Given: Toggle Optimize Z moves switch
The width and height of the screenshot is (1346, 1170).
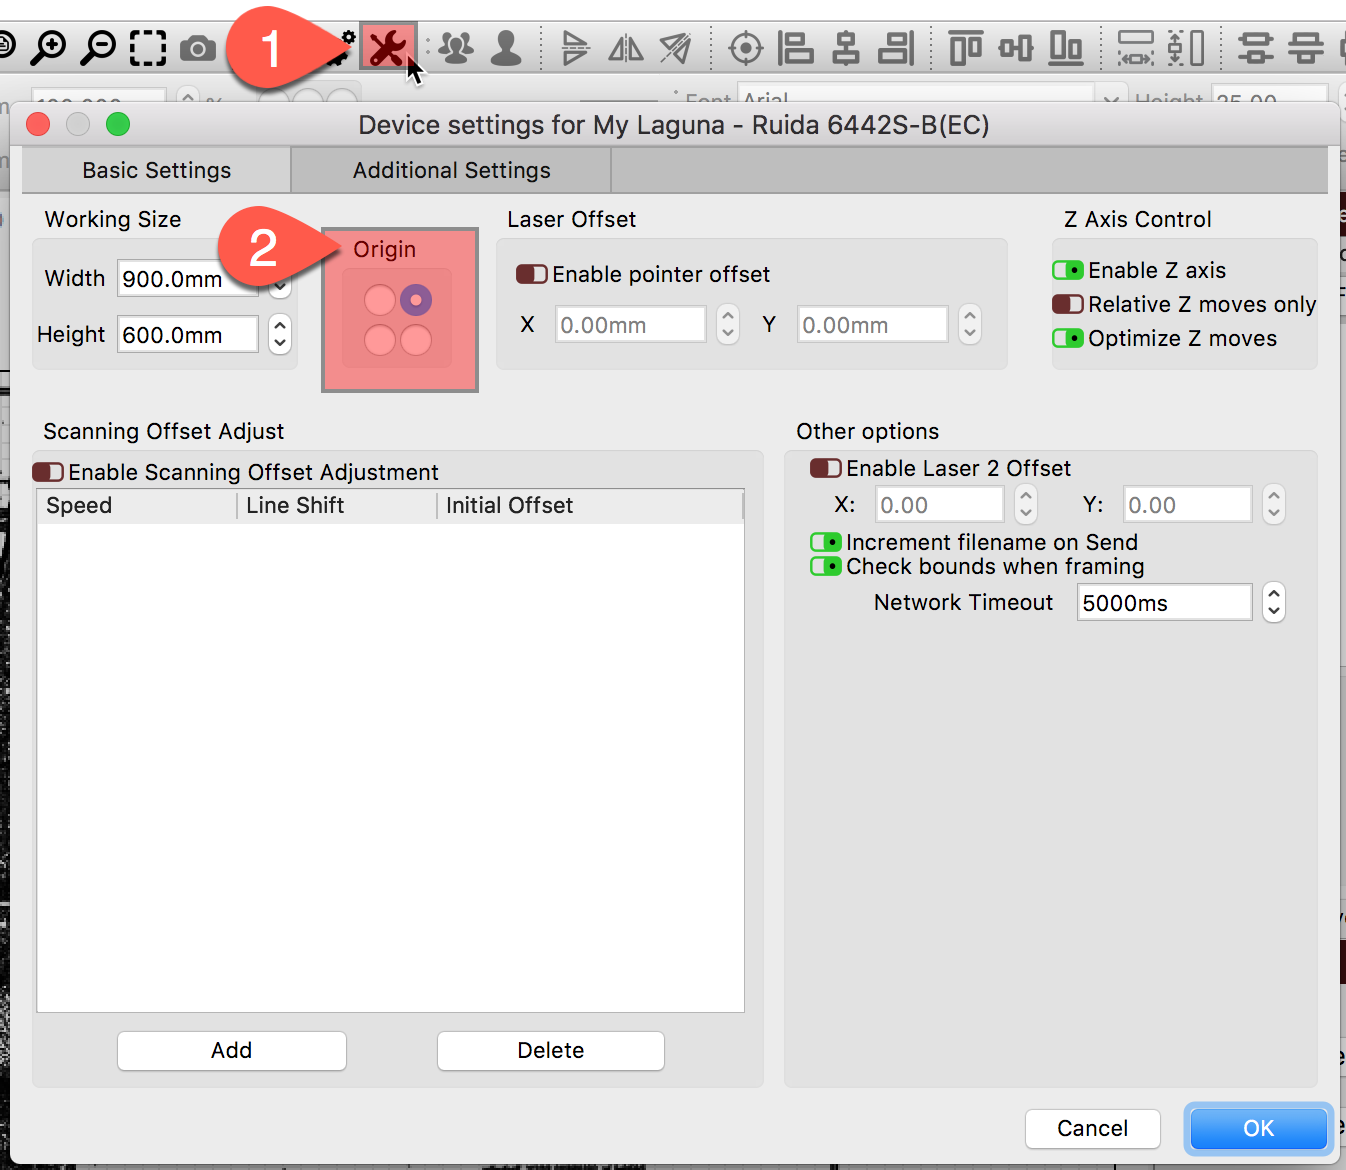Looking at the screenshot, I should (1068, 338).
